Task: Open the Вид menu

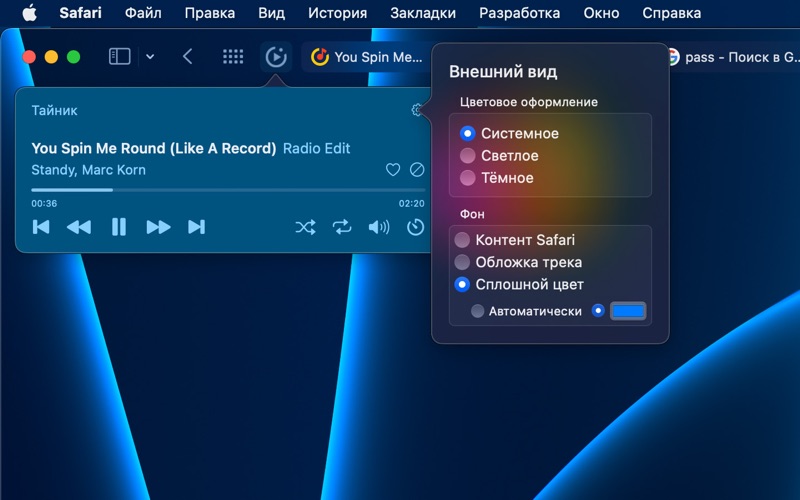Action: tap(271, 13)
